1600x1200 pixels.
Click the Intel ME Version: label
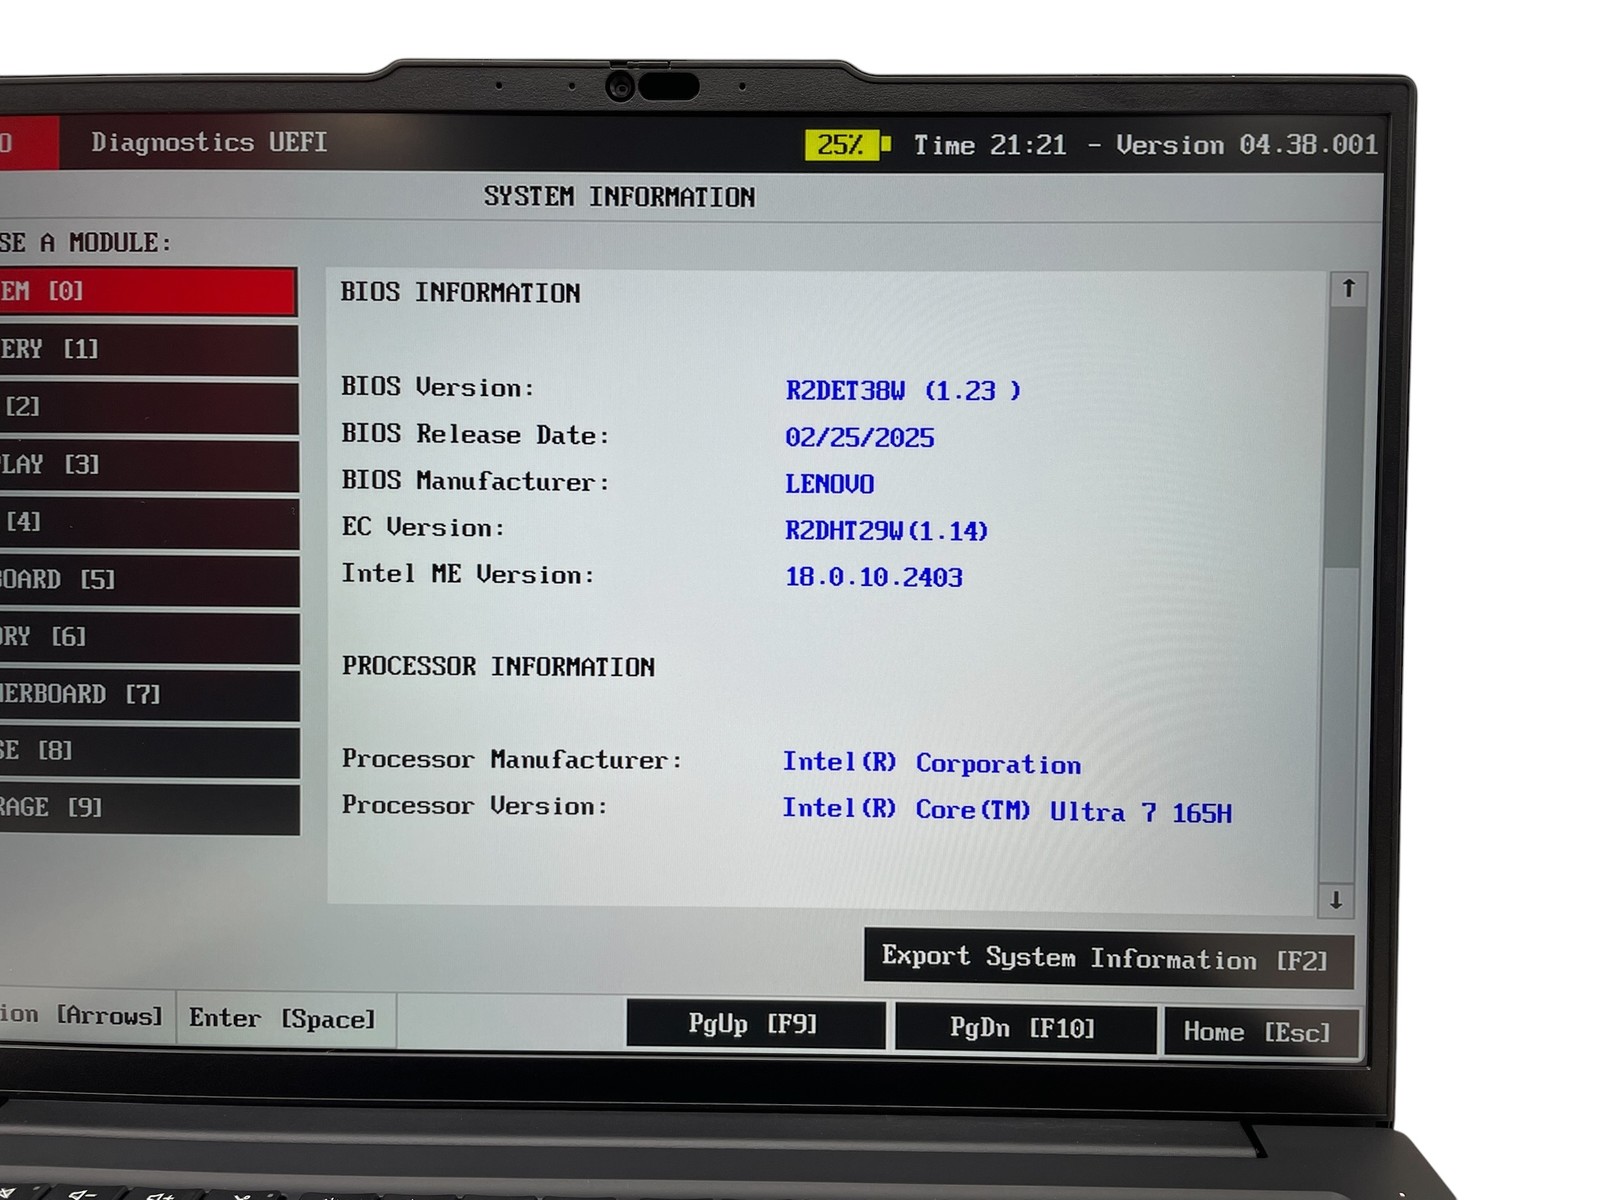click(468, 574)
